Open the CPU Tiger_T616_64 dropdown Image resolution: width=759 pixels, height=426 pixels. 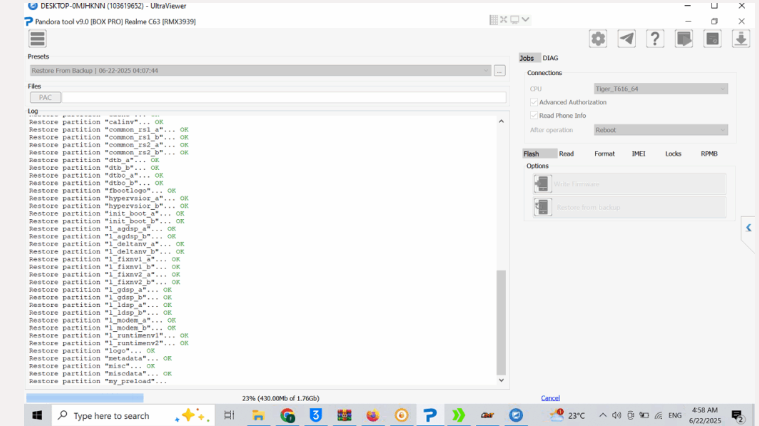[661, 89]
